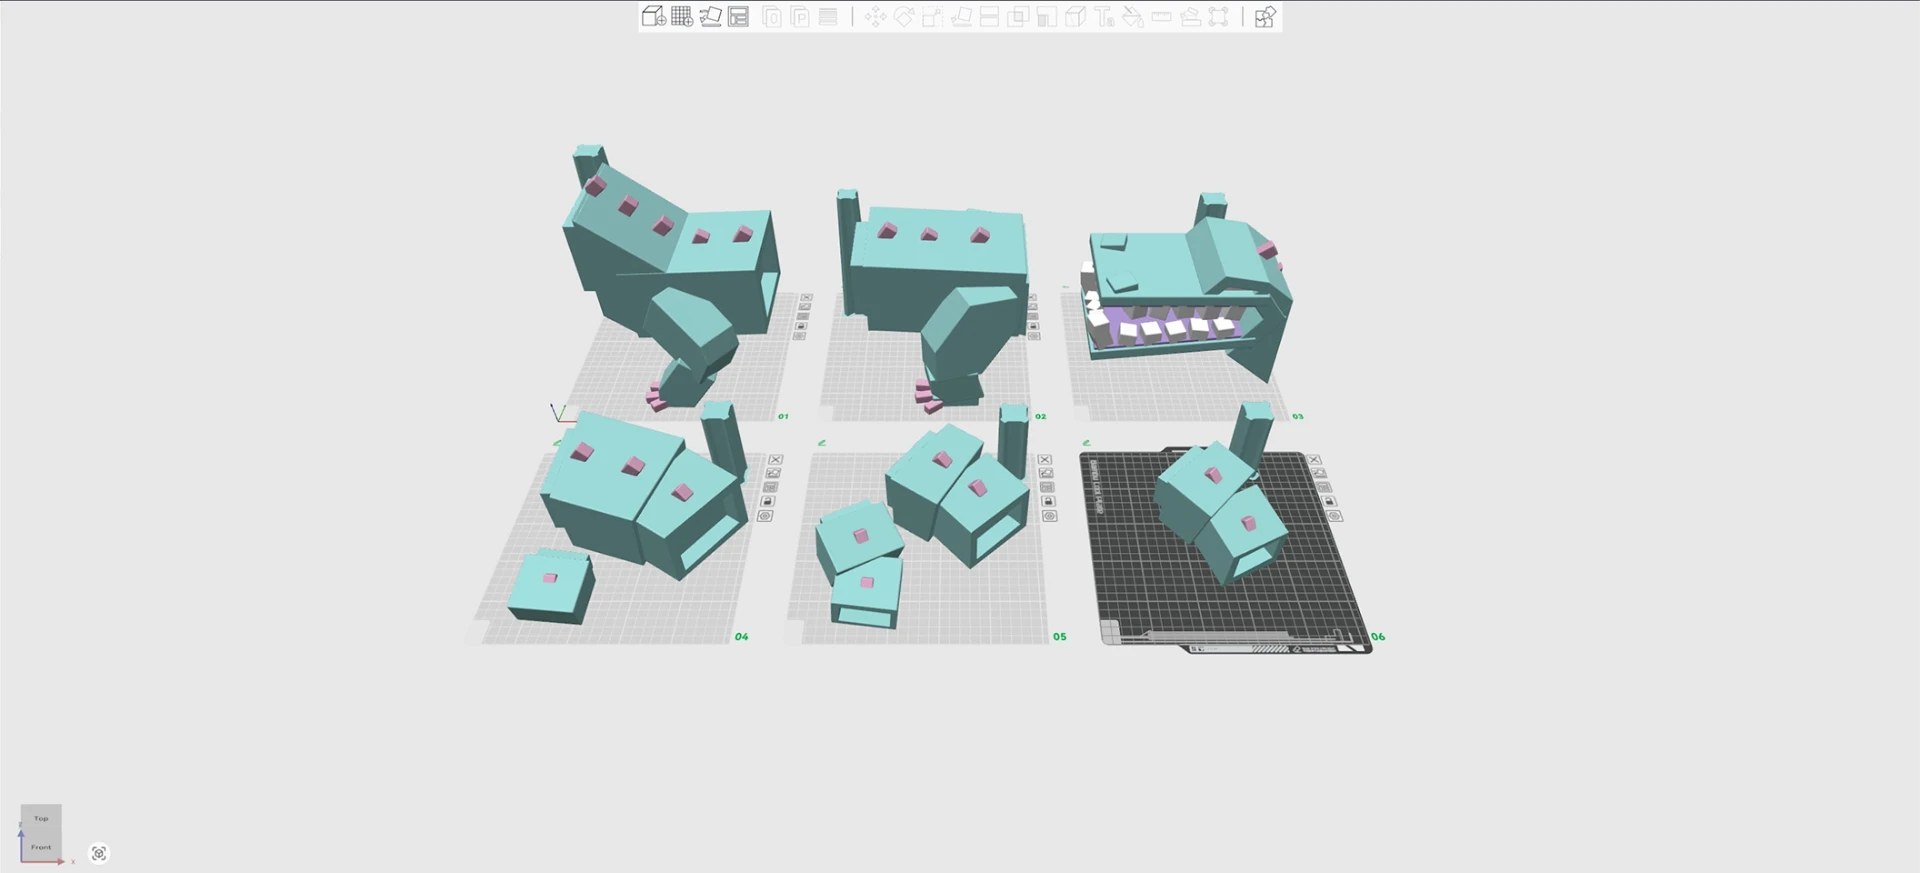The height and width of the screenshot is (873, 1920).
Task: Click the Top face of view cube
Action: 41,818
